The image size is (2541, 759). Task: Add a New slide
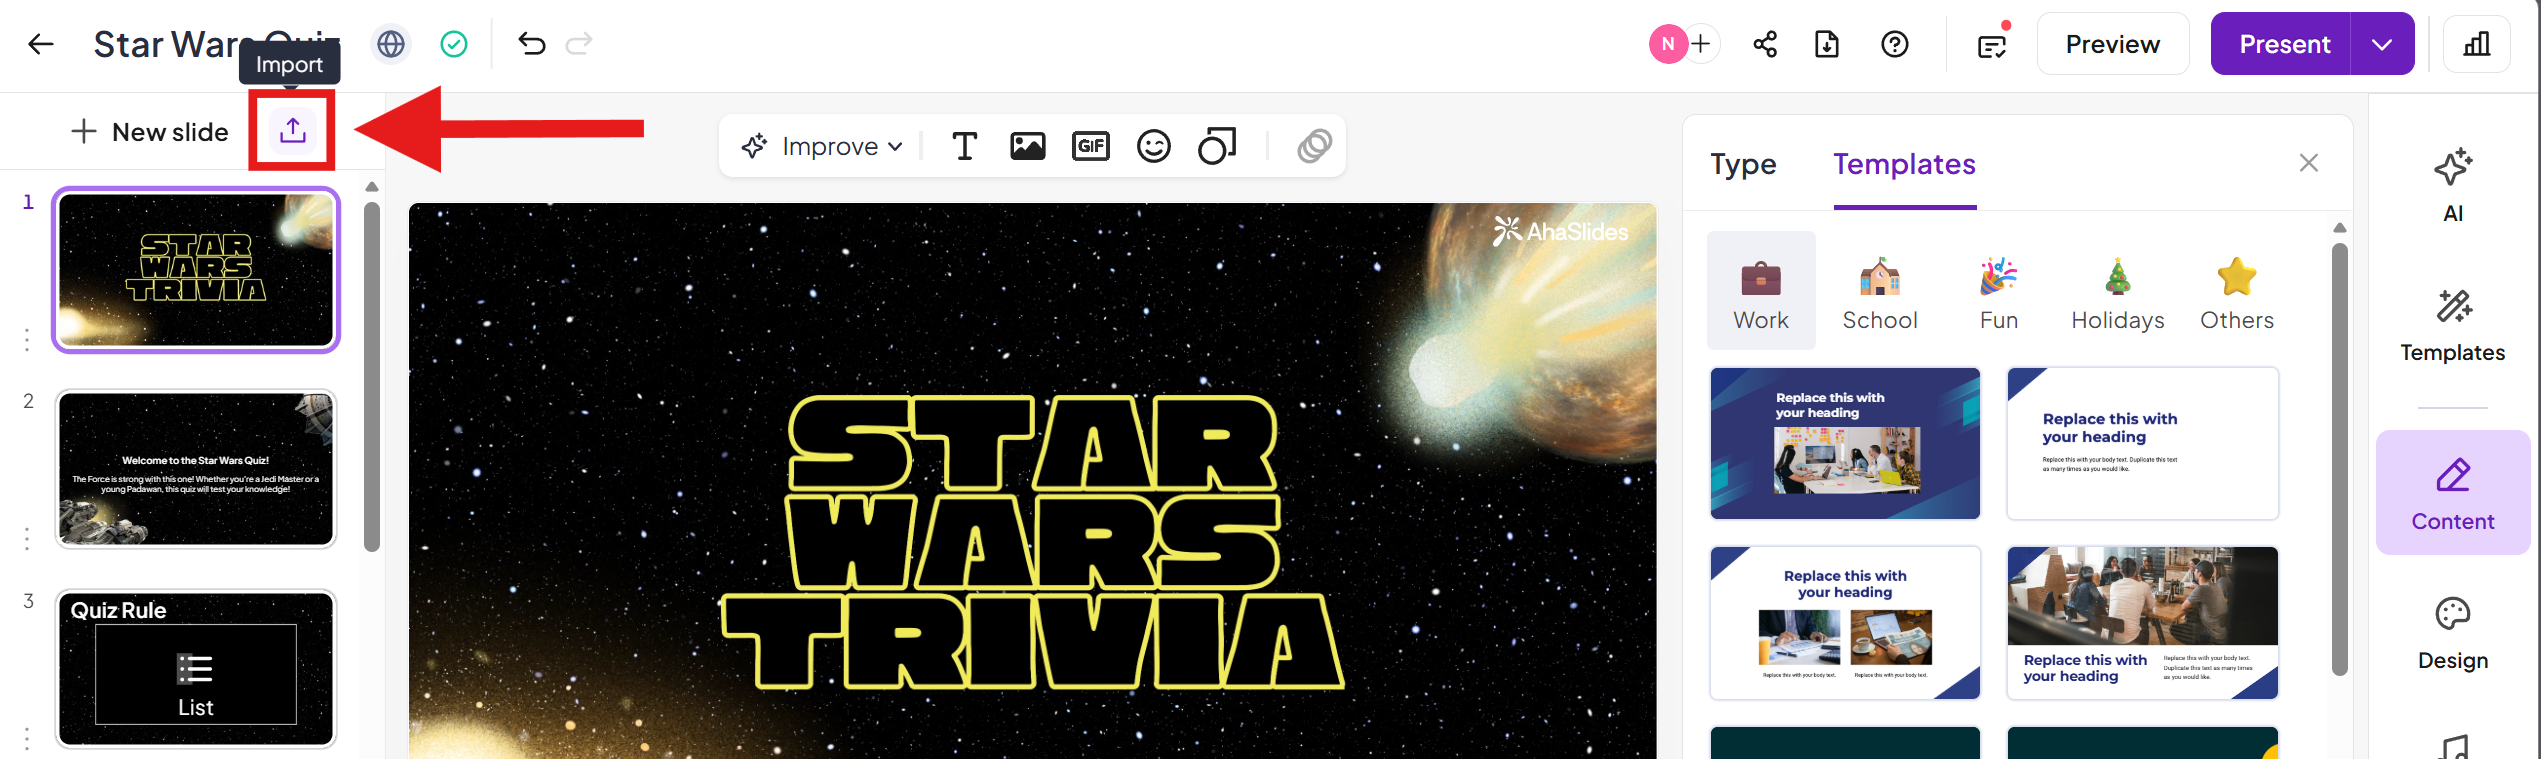point(151,132)
